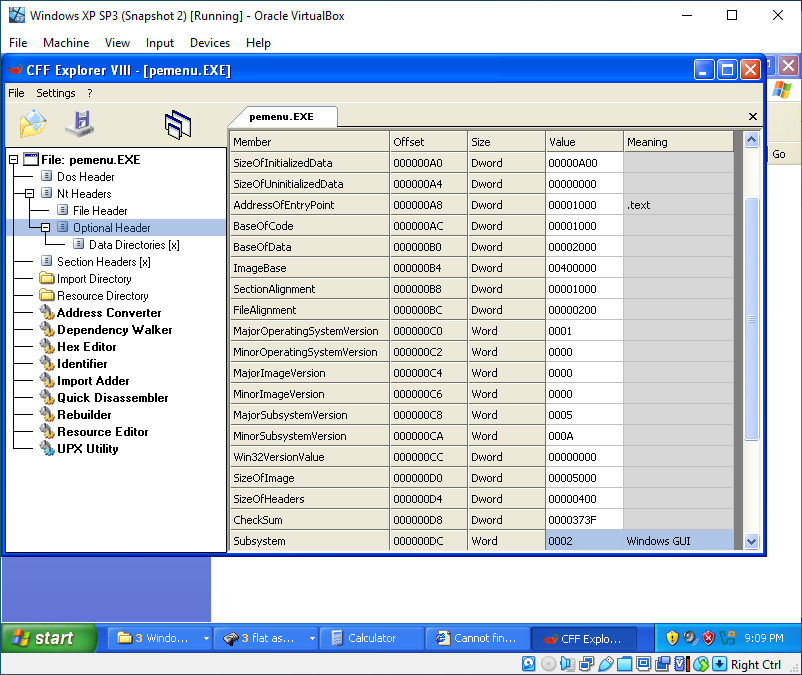This screenshot has width=802, height=675.
Task: Click the Go button in background window
Action: coord(779,154)
